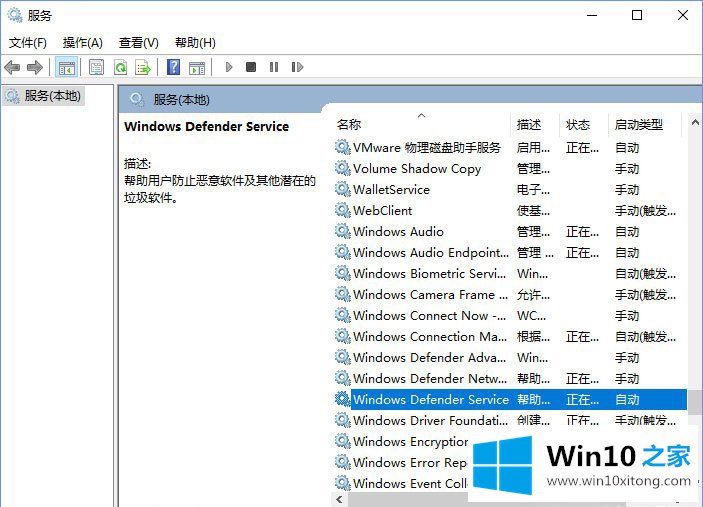Select 服务(本地) in the left tree
703x507 pixels.
point(43,96)
